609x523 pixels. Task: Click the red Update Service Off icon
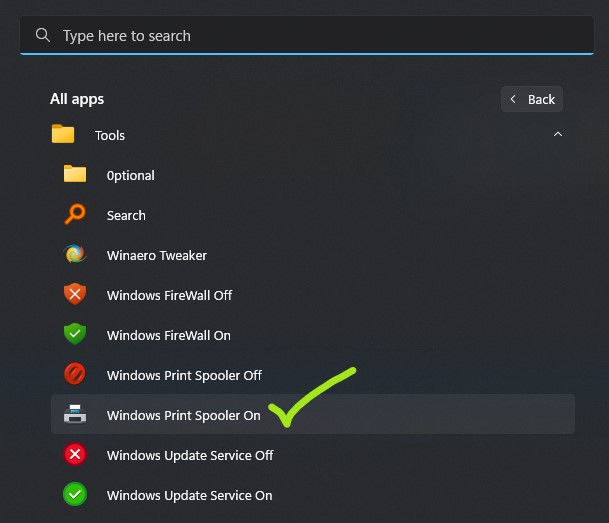[x=75, y=454]
